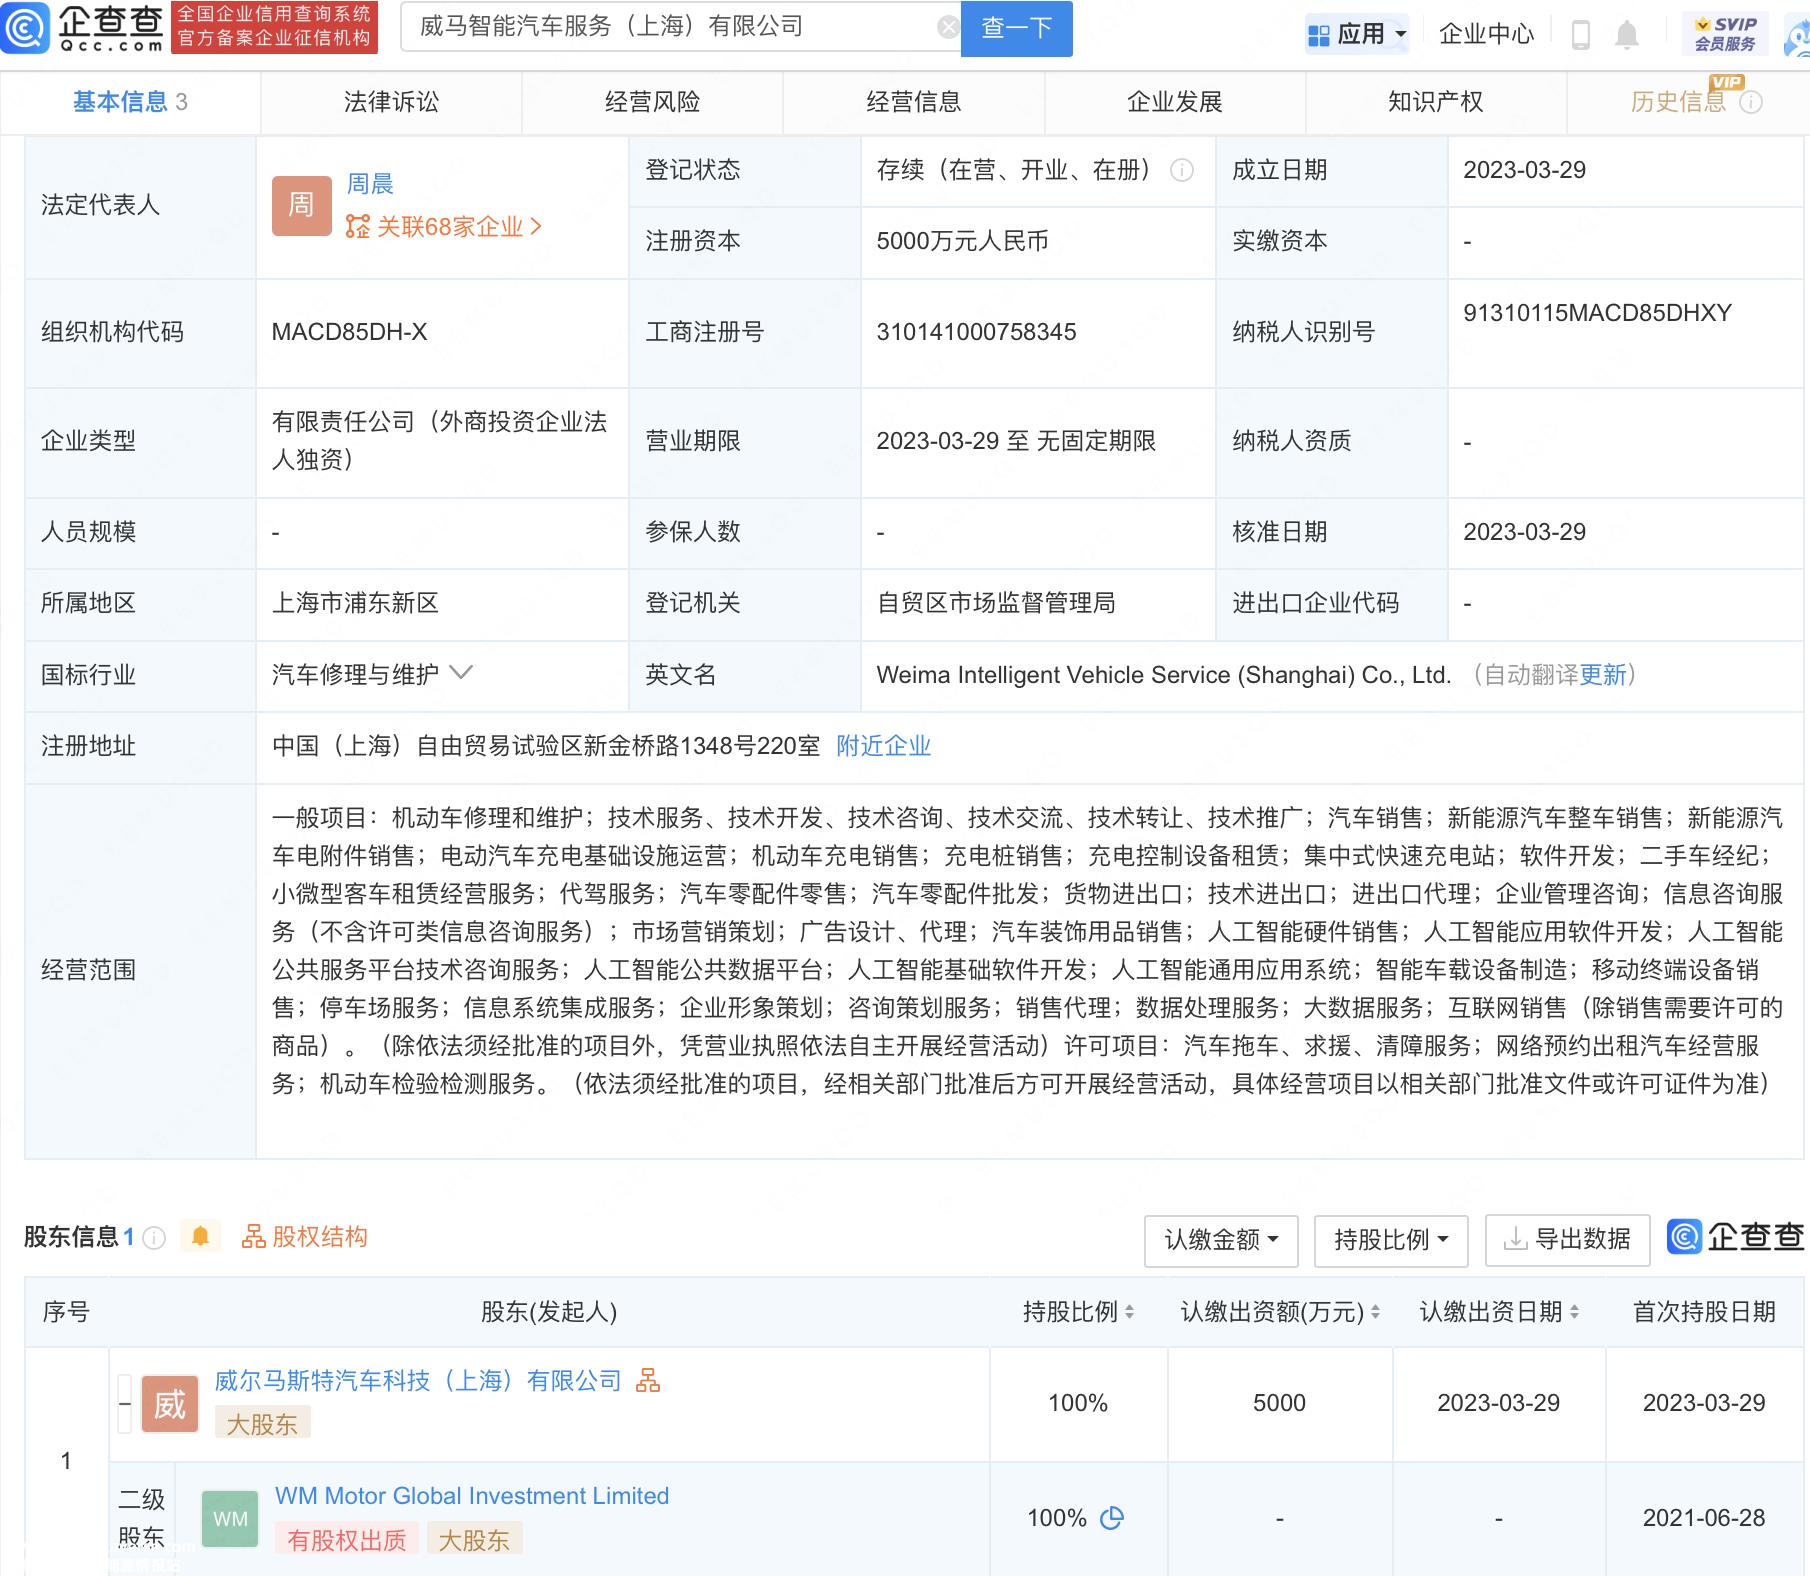Open the notifications bell icon
The height and width of the screenshot is (1576, 1810).
pyautogui.click(x=1627, y=35)
